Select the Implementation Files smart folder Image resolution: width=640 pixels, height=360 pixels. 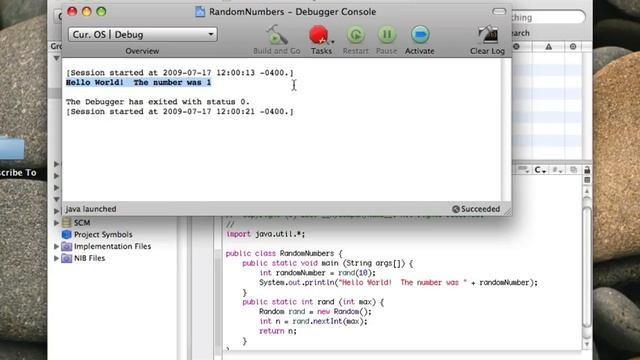112,247
